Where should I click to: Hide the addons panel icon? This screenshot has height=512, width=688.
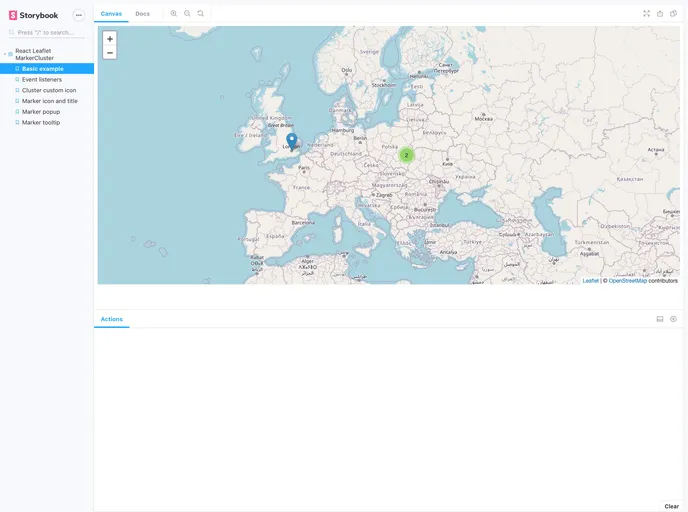click(x=674, y=319)
